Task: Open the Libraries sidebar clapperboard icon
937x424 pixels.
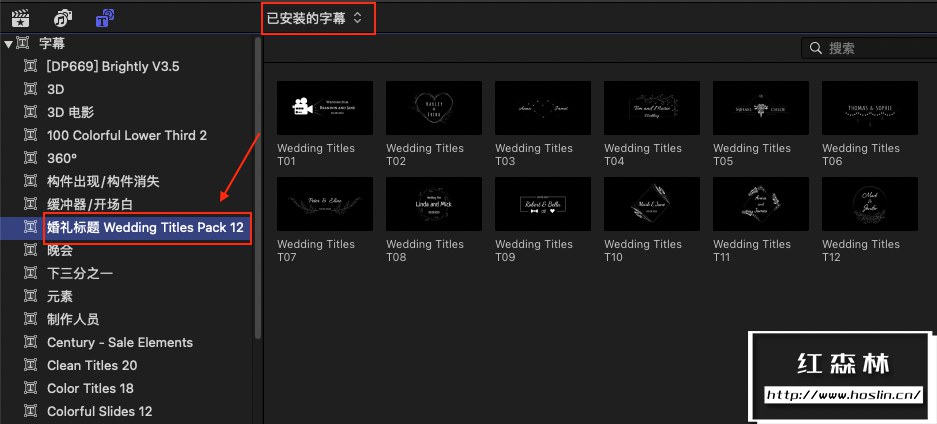Action: (20, 18)
